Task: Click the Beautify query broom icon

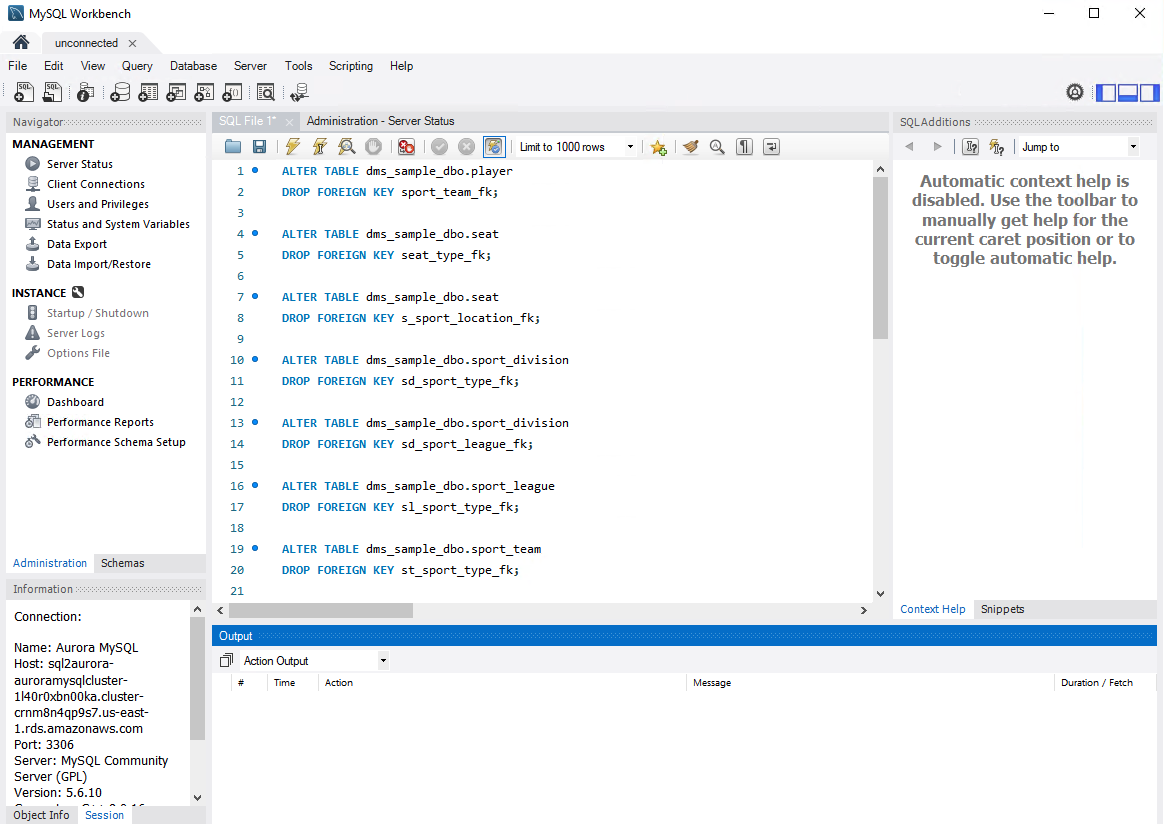Action: coord(690,147)
